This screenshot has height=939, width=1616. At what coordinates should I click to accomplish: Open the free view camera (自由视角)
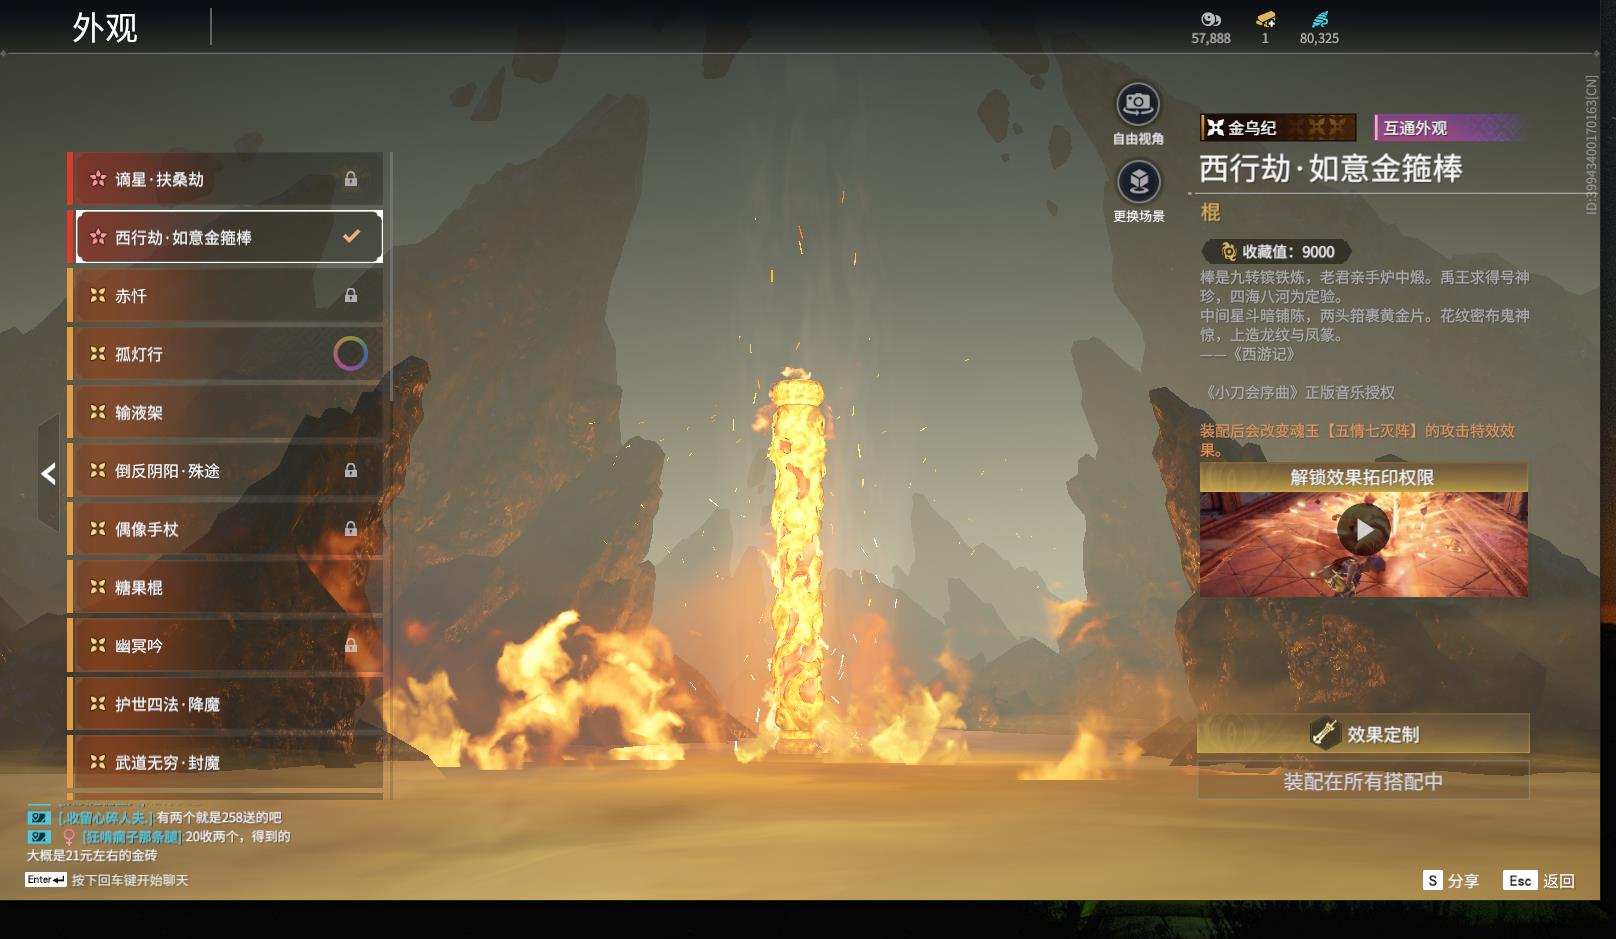(x=1138, y=103)
